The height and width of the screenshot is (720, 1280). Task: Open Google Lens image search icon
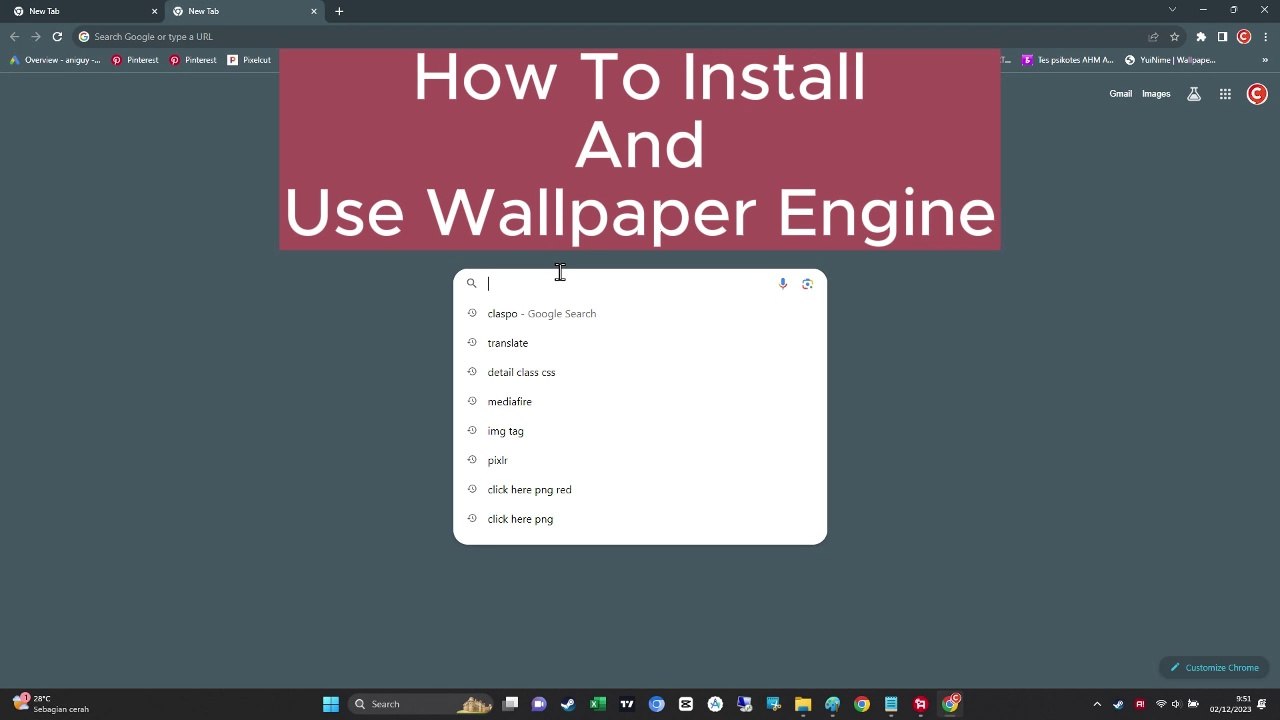pyautogui.click(x=807, y=283)
